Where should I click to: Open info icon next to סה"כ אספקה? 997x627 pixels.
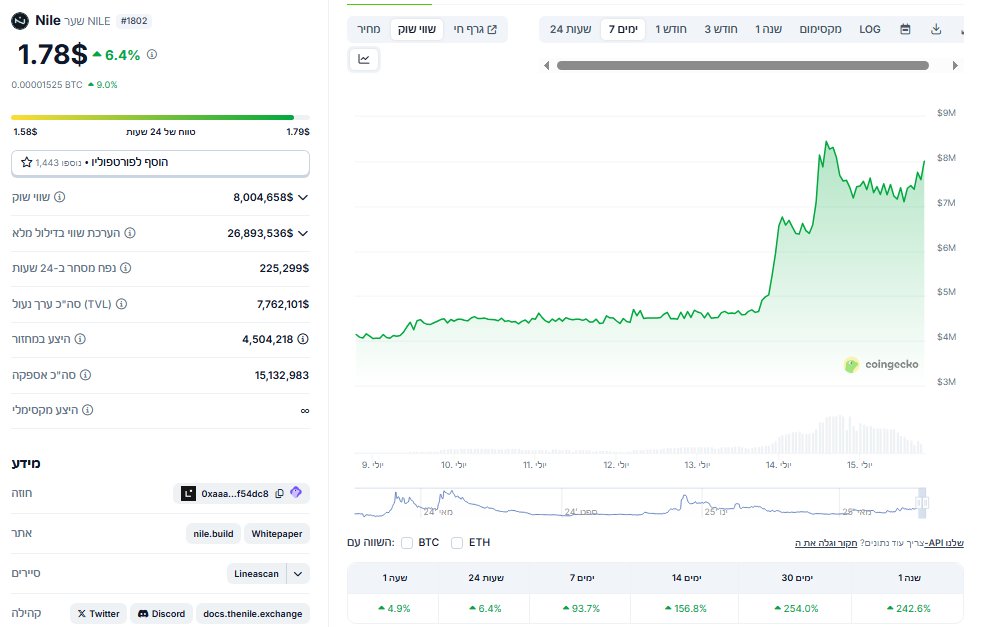click(85, 375)
